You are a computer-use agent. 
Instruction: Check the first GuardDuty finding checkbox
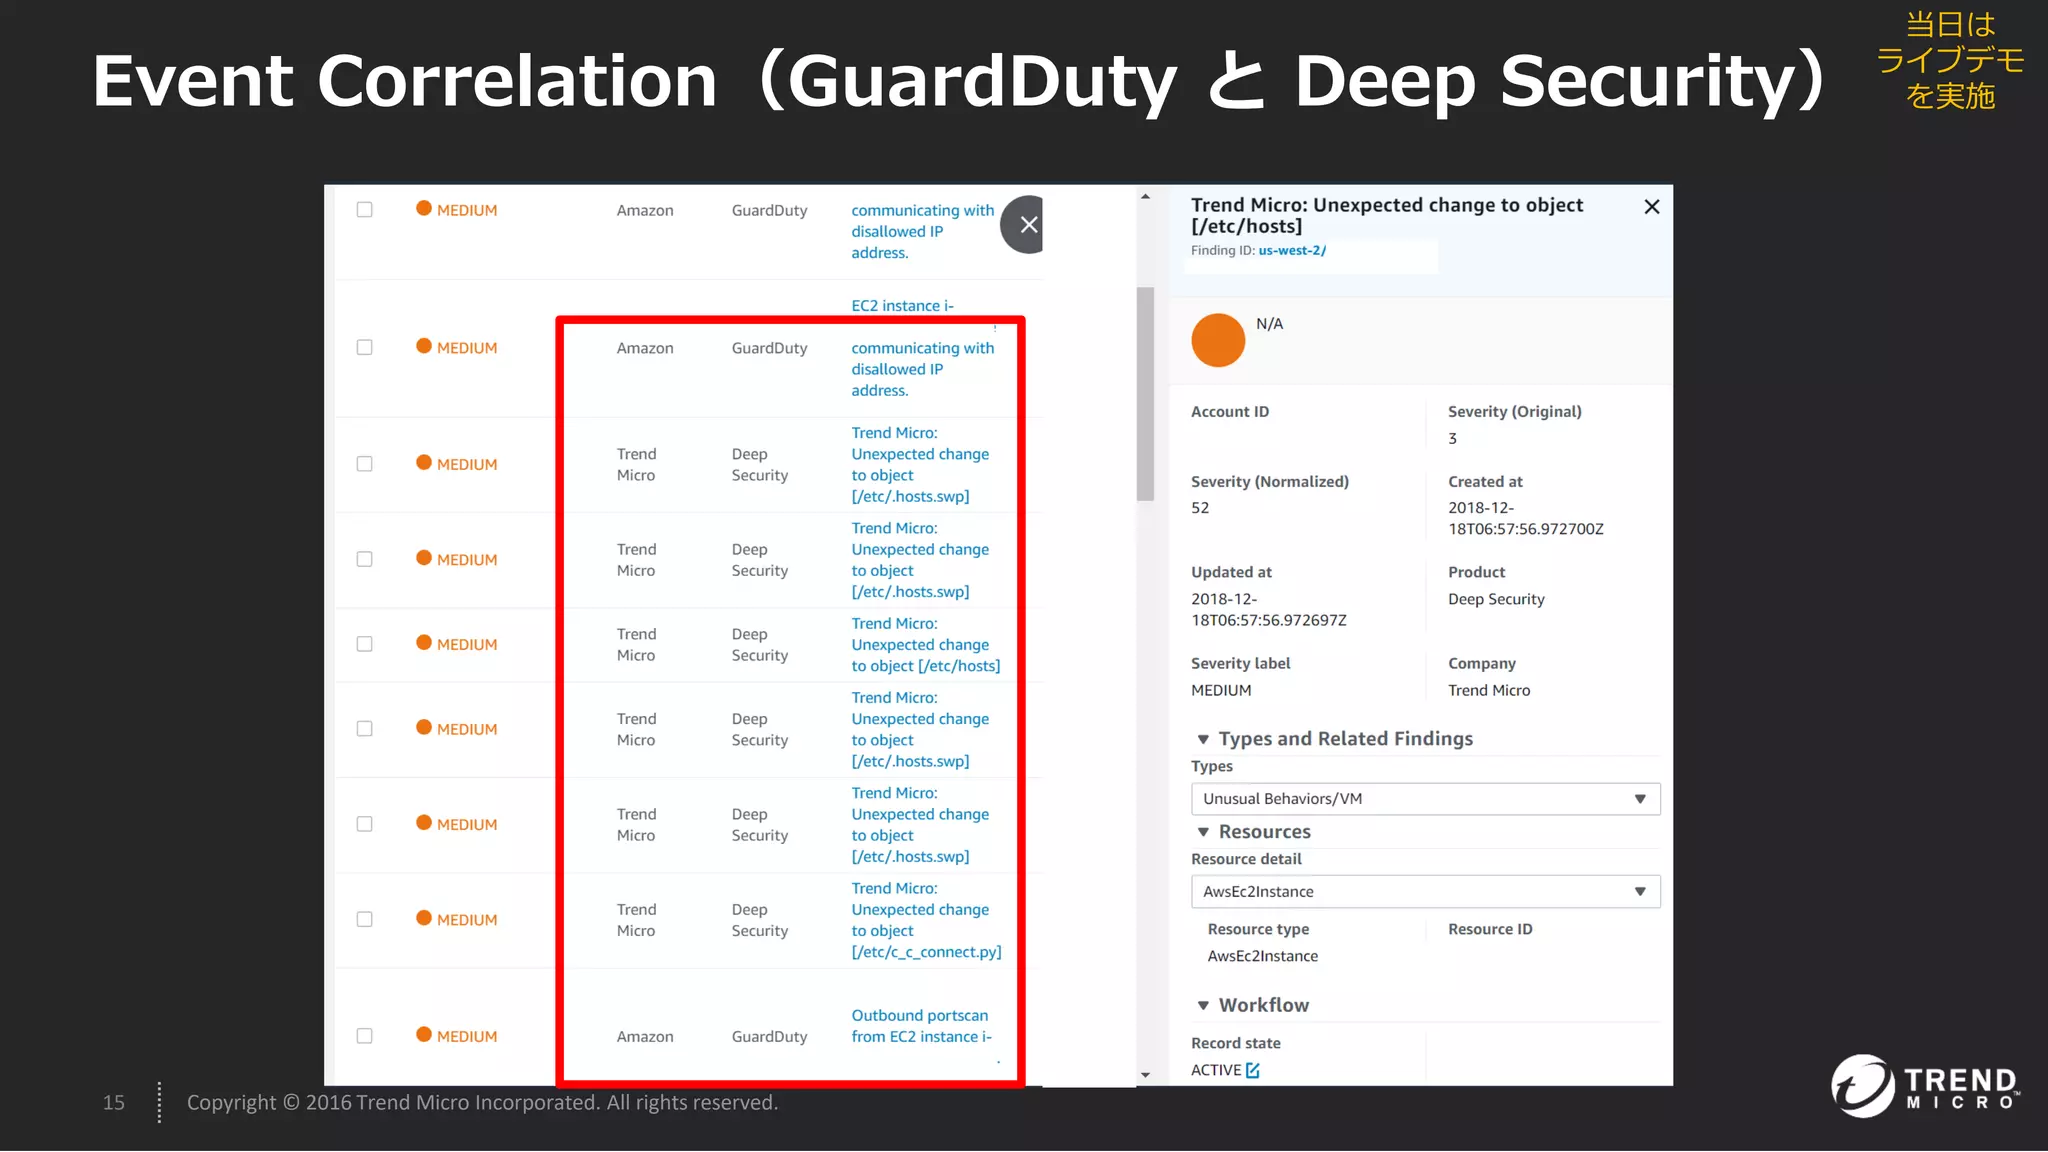point(365,210)
